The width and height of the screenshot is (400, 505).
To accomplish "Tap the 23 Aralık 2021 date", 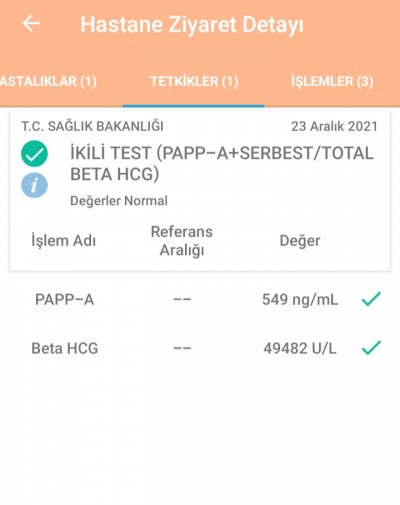I will (x=334, y=126).
